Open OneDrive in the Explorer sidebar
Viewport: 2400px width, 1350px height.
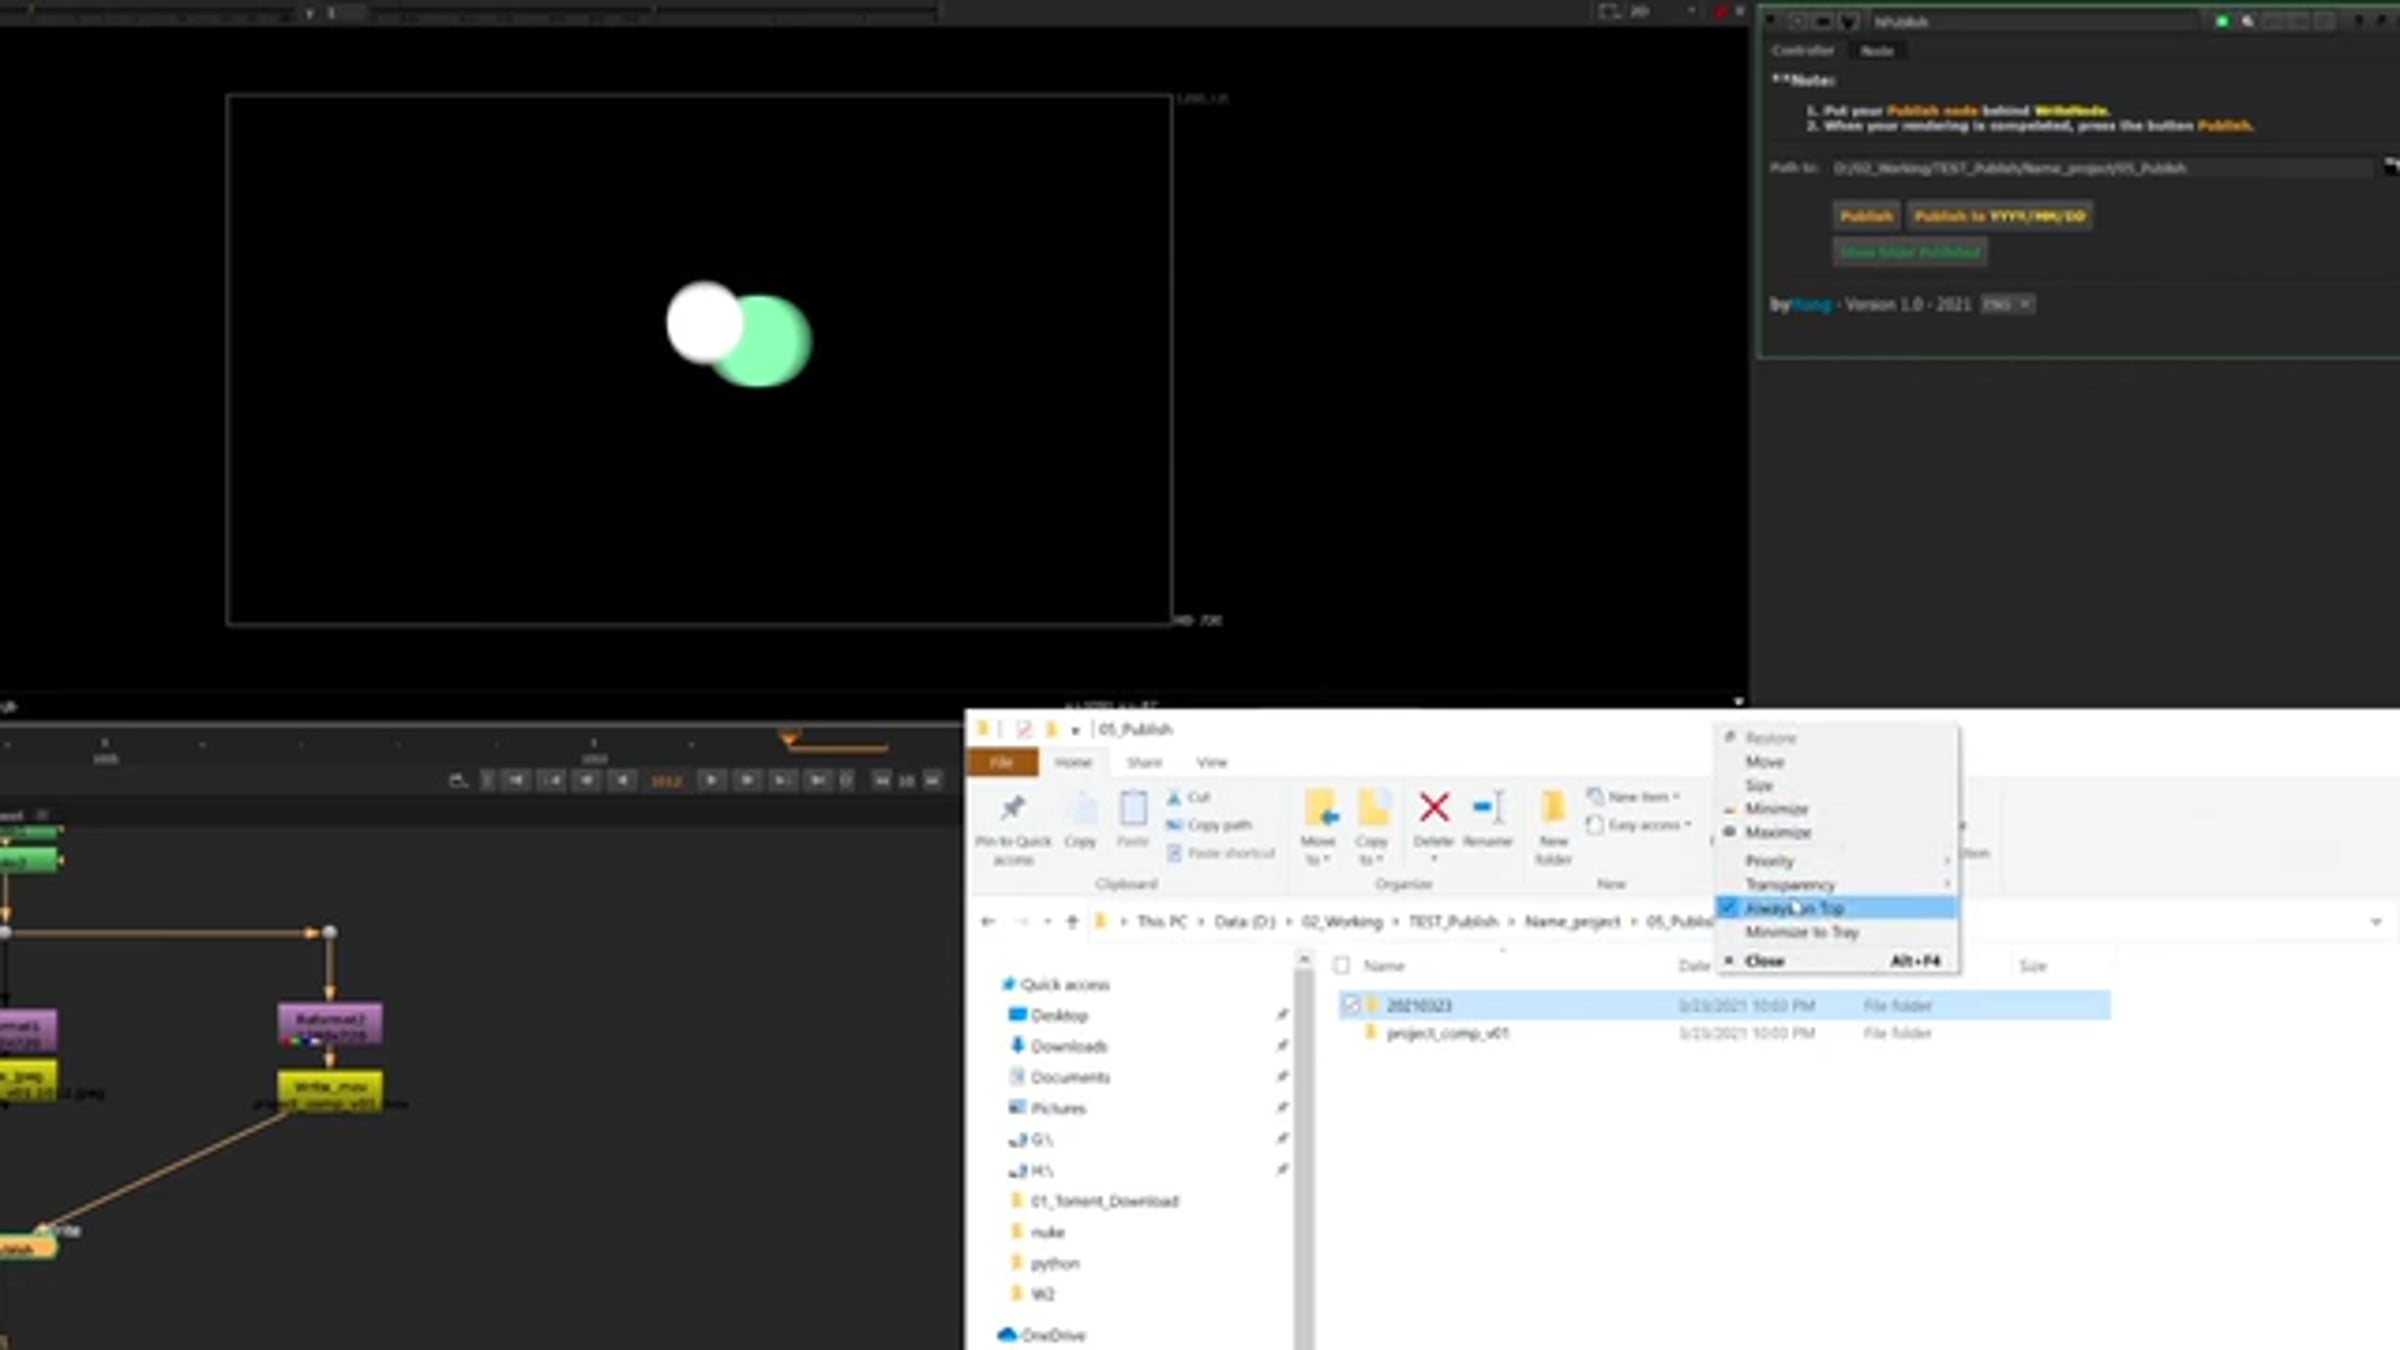[1042, 1335]
